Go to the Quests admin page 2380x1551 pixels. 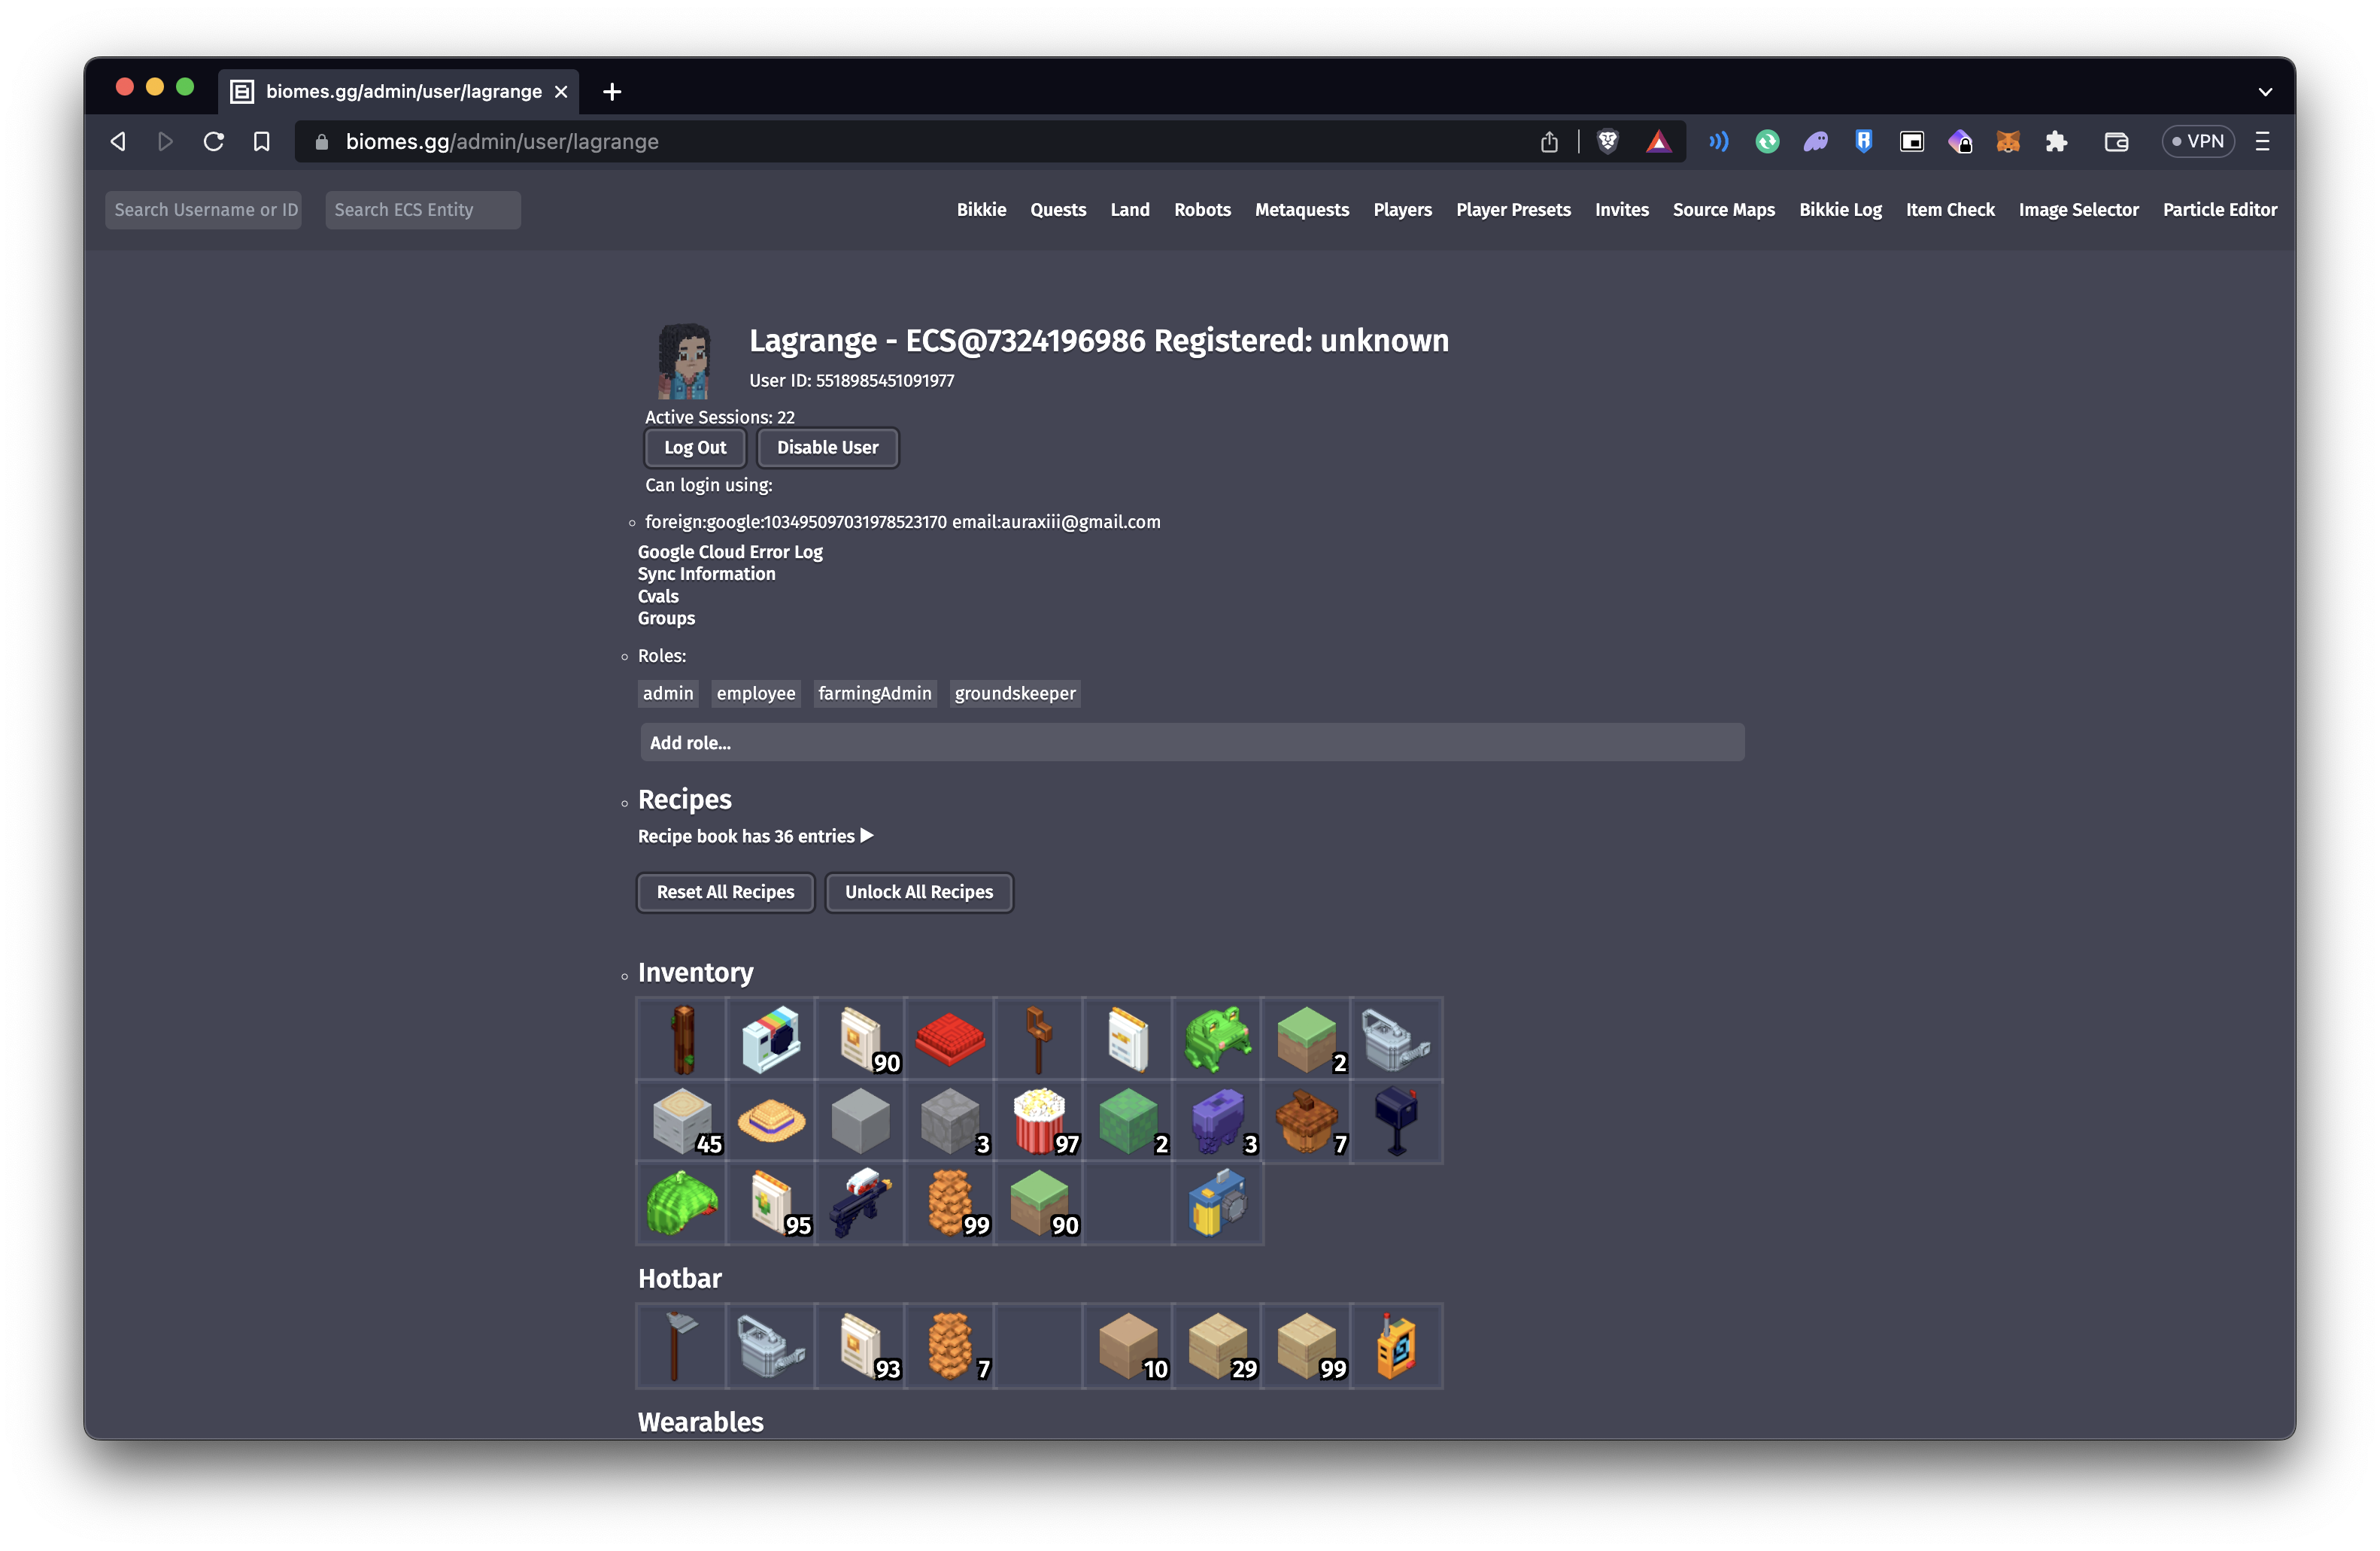pos(1058,210)
